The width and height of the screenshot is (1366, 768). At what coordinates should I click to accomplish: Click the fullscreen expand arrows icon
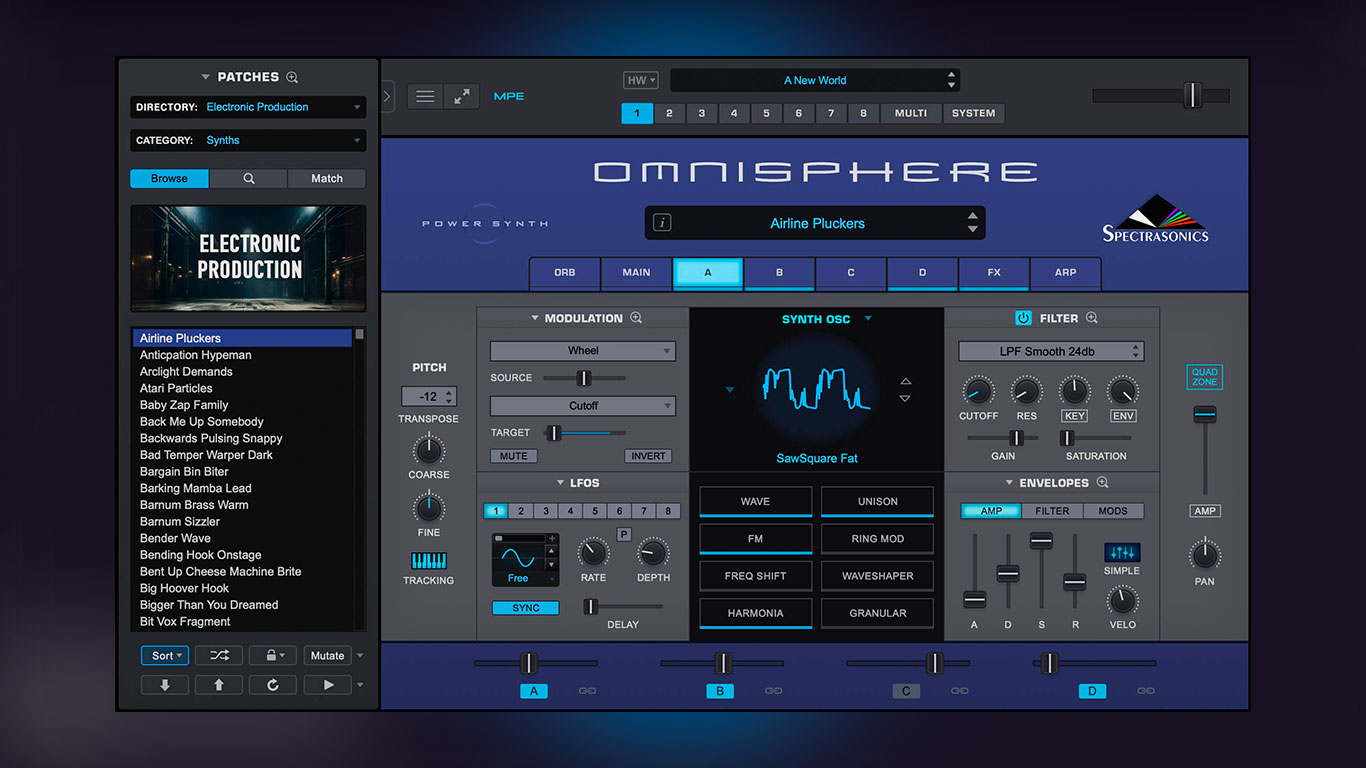[x=462, y=96]
